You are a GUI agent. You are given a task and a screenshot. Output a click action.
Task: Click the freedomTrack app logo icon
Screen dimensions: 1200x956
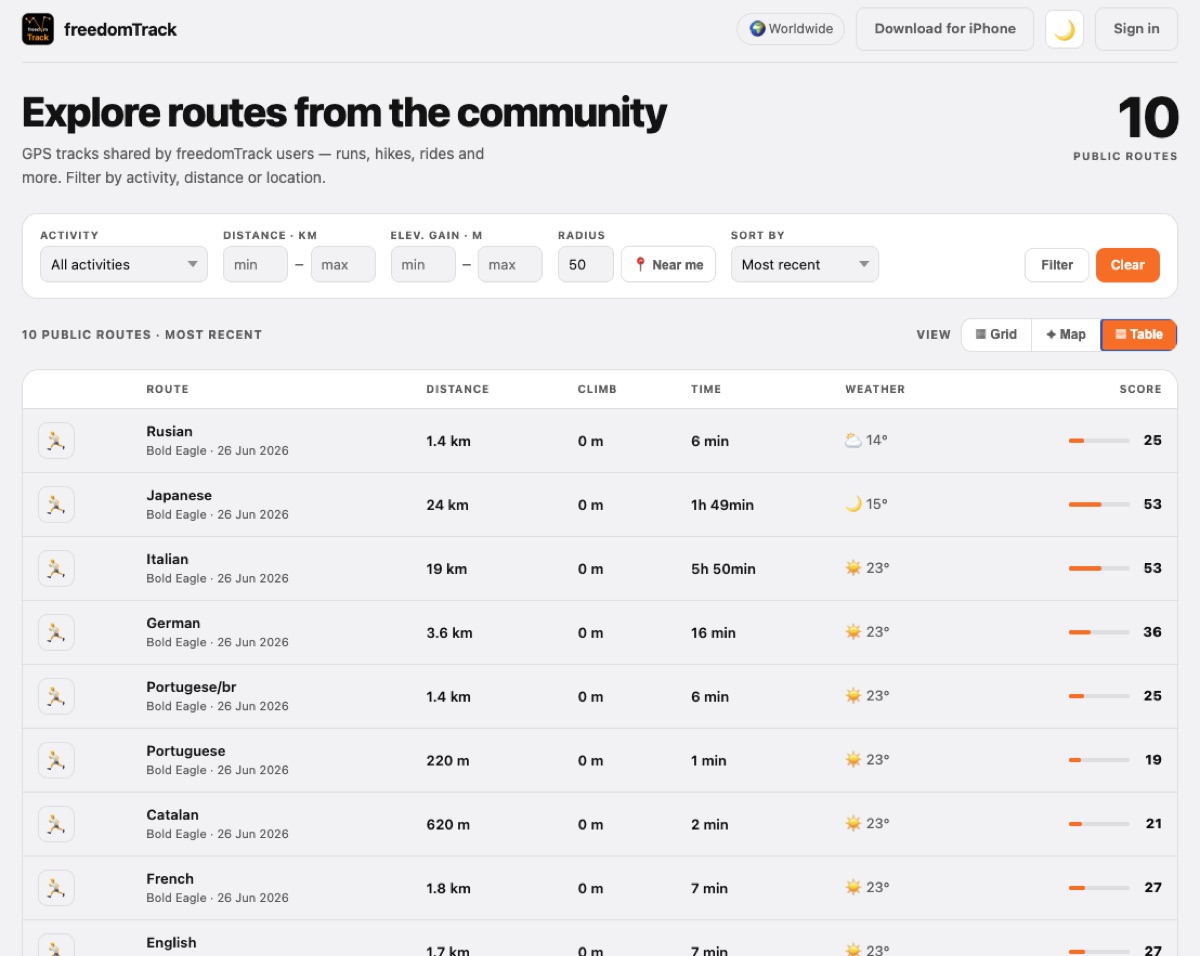(x=38, y=29)
